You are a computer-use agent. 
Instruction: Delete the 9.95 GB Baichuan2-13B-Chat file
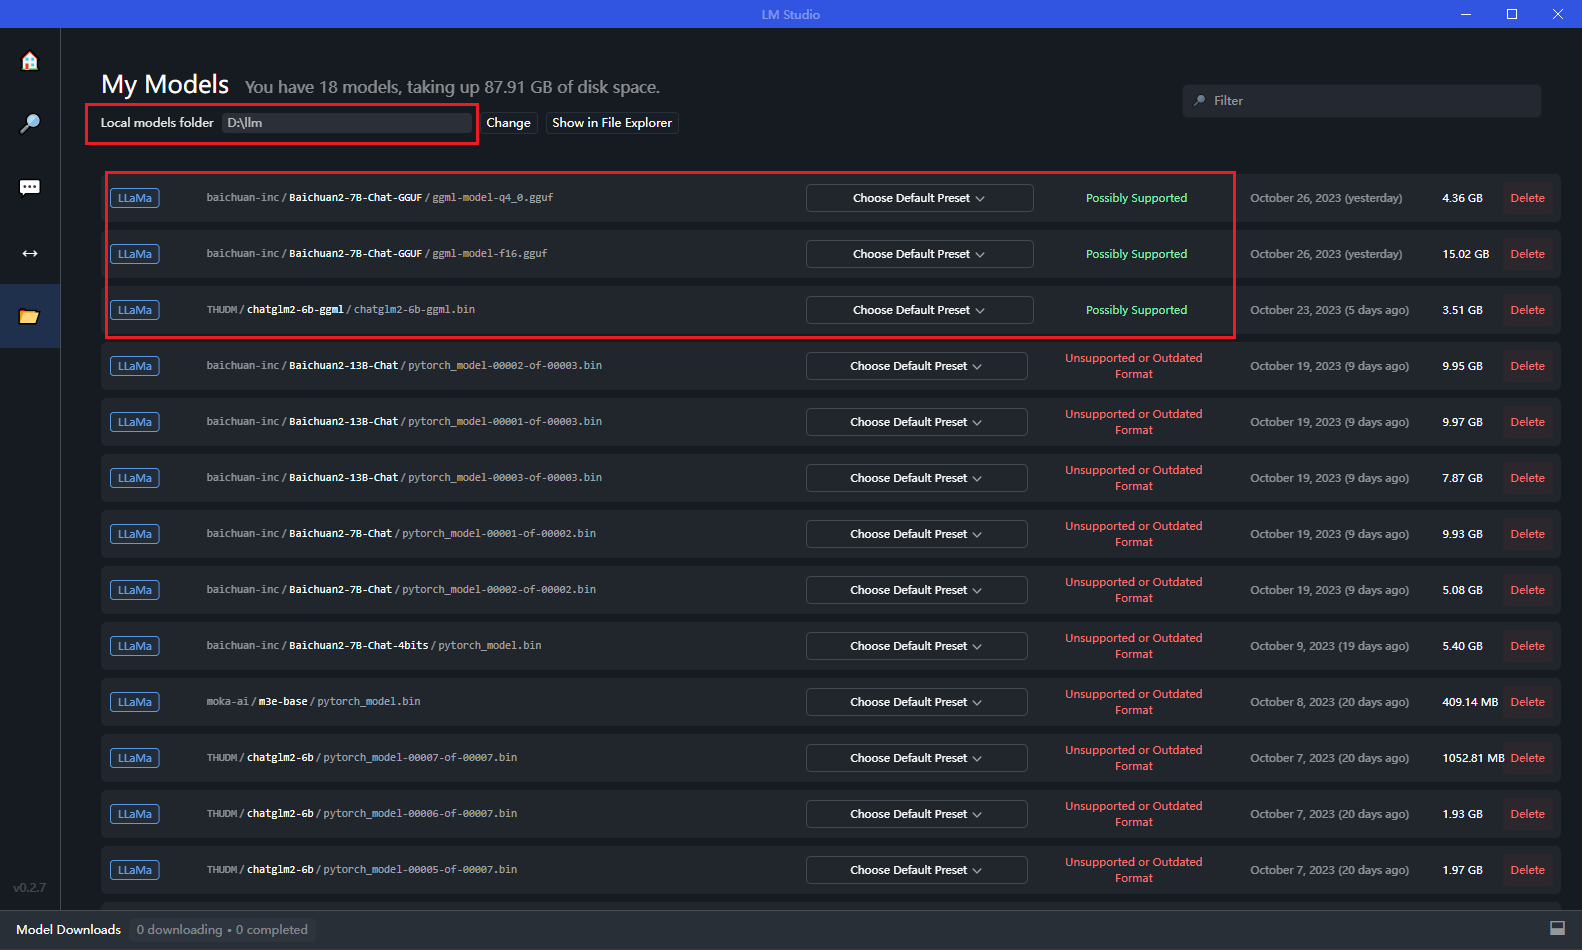click(x=1527, y=366)
